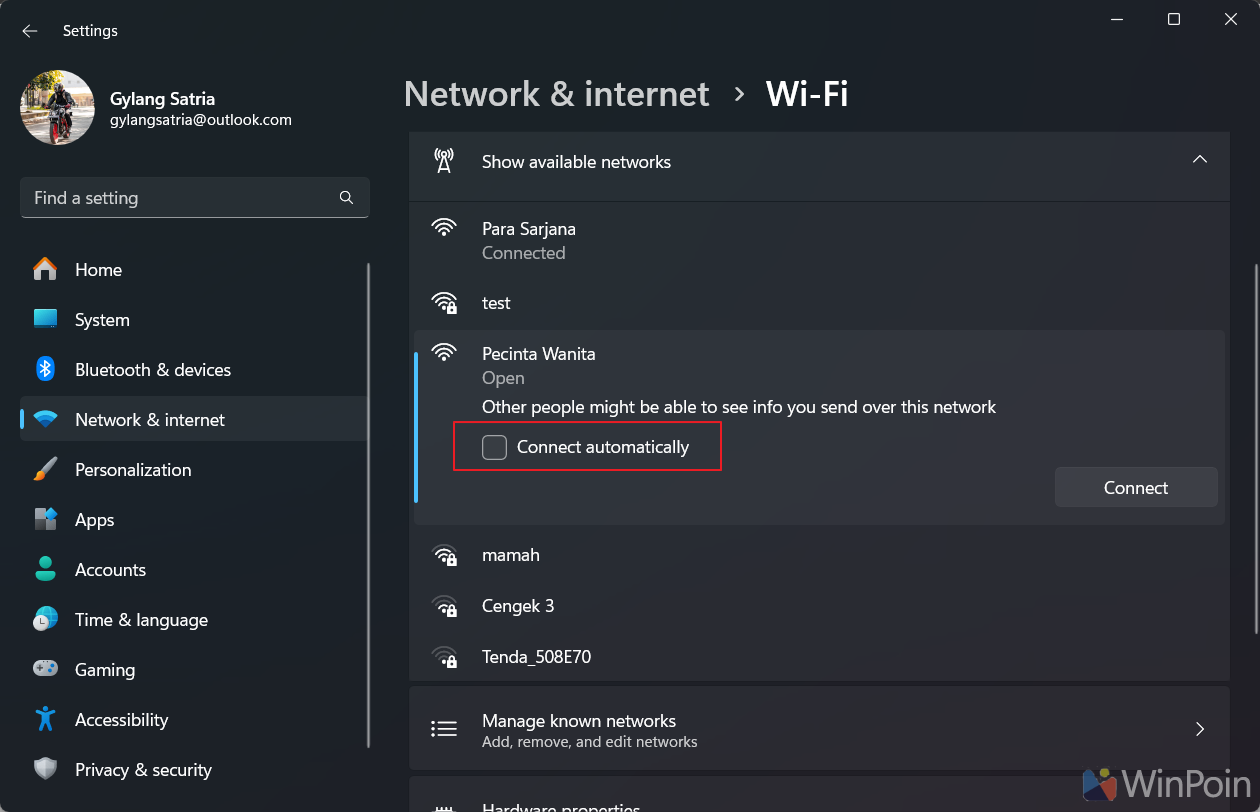Click the Personalization paintbrush icon
Screen dimensions: 1260x812
pos(45,470)
